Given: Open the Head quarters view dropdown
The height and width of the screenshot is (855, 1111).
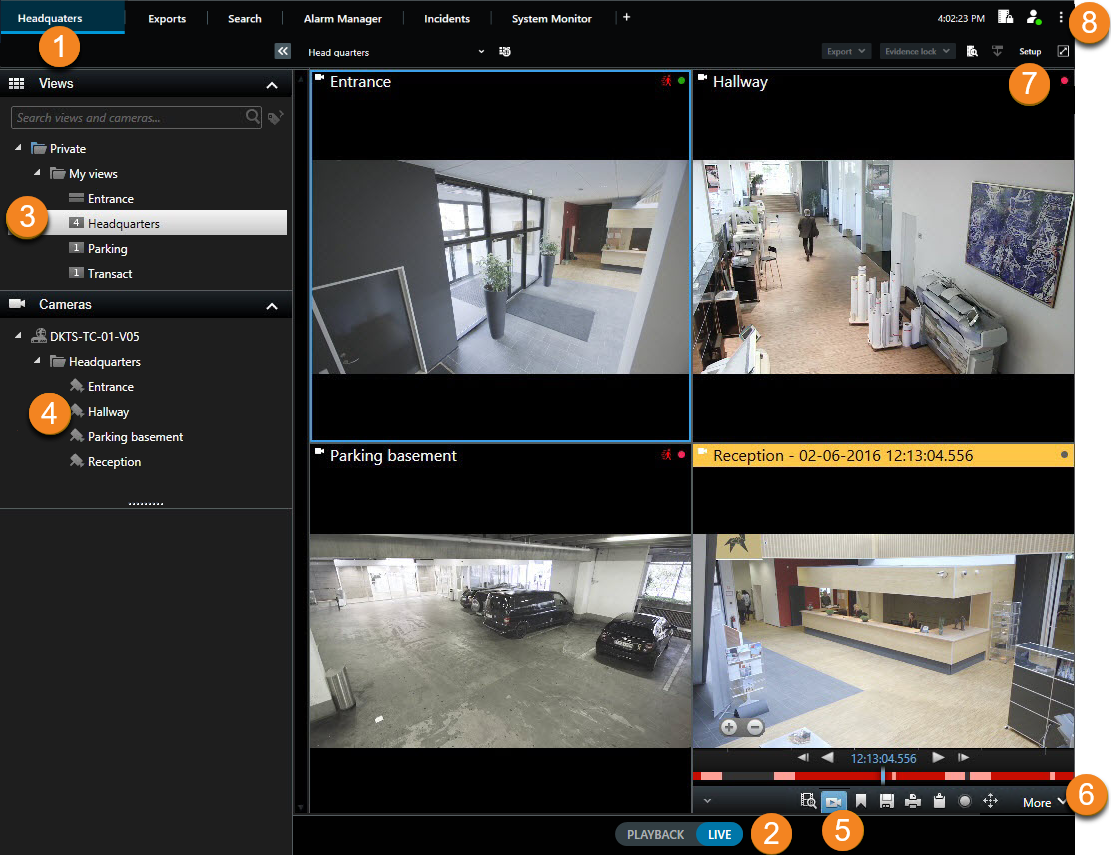Looking at the screenshot, I should [x=481, y=51].
